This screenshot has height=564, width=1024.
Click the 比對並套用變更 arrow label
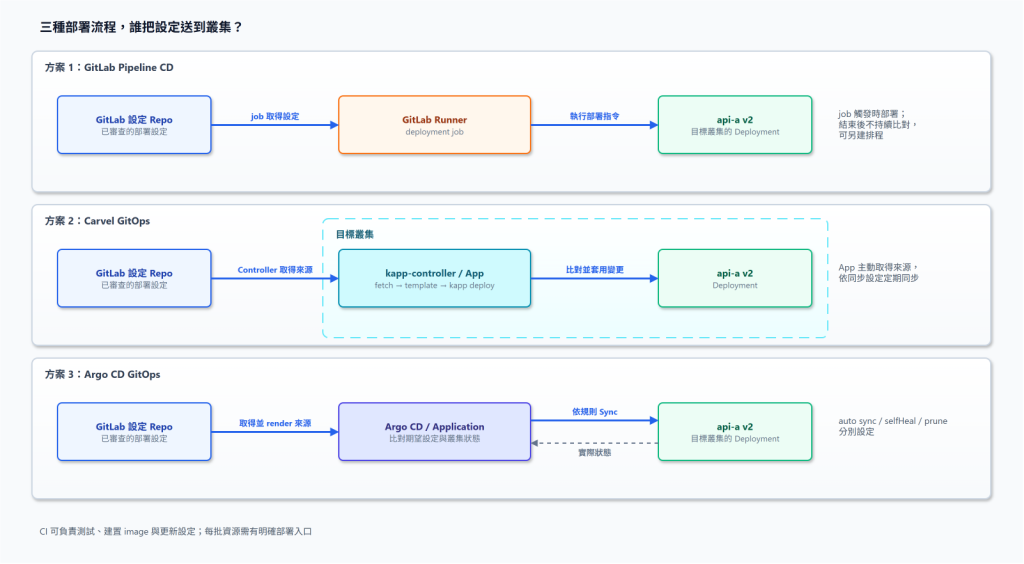tap(594, 270)
